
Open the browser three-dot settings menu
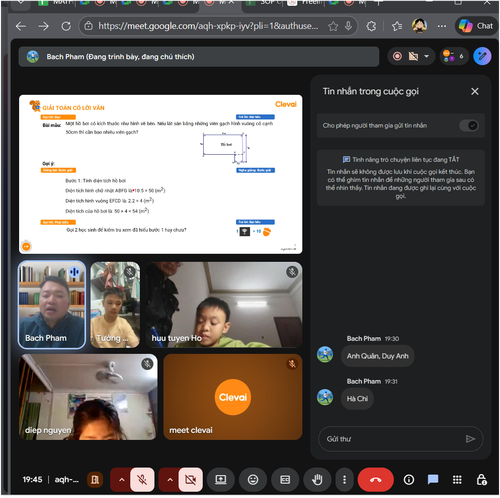click(442, 26)
